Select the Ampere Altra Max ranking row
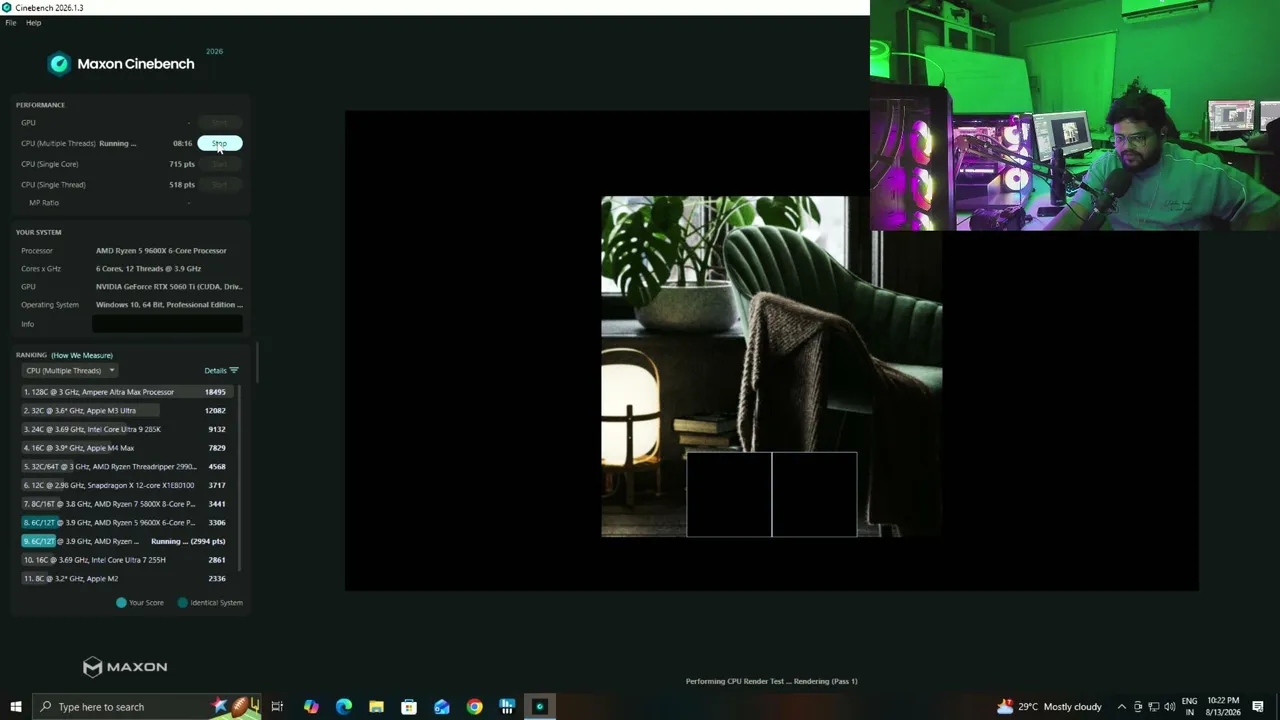The height and width of the screenshot is (720, 1280). pos(129,392)
